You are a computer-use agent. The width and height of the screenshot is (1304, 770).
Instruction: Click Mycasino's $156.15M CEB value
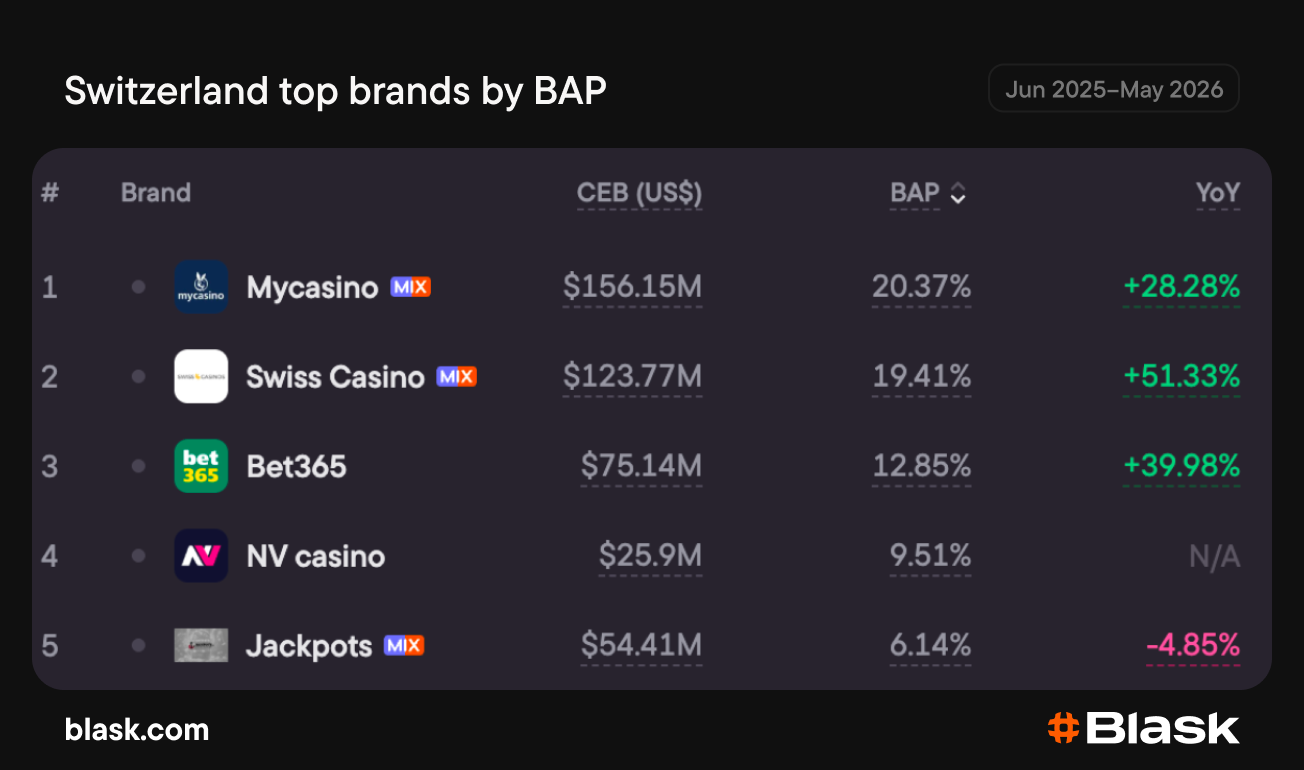coord(632,288)
